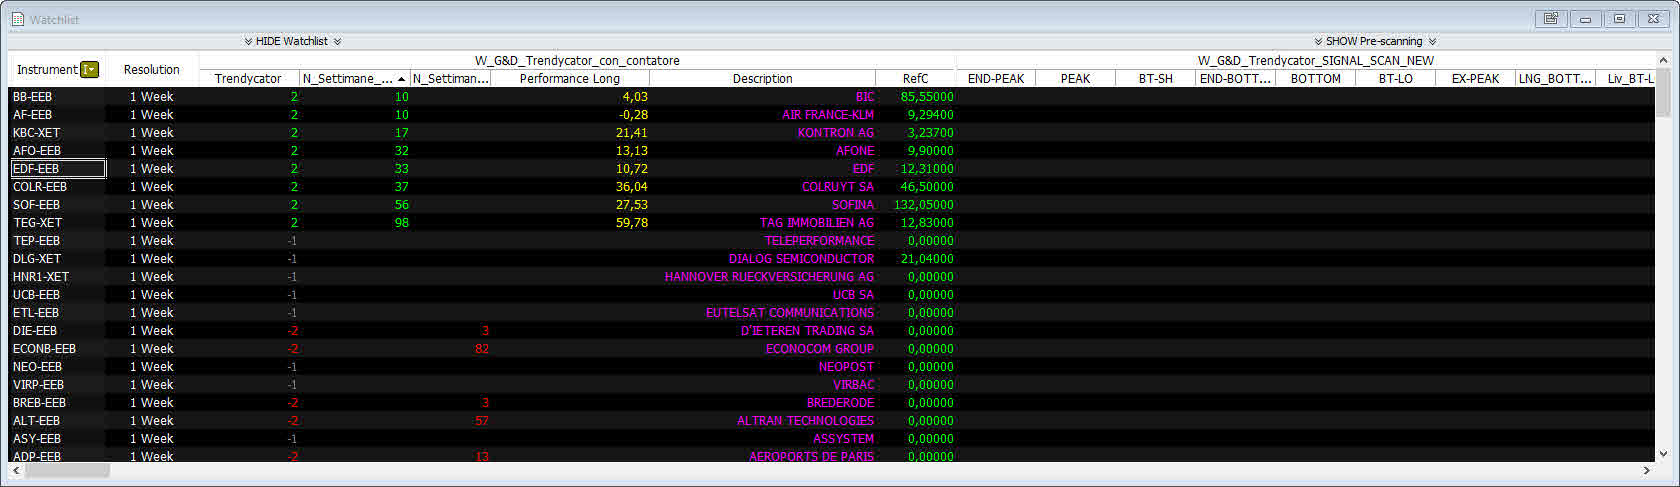Click the BT-LO column header
This screenshot has width=1680, height=487.
pos(1396,79)
